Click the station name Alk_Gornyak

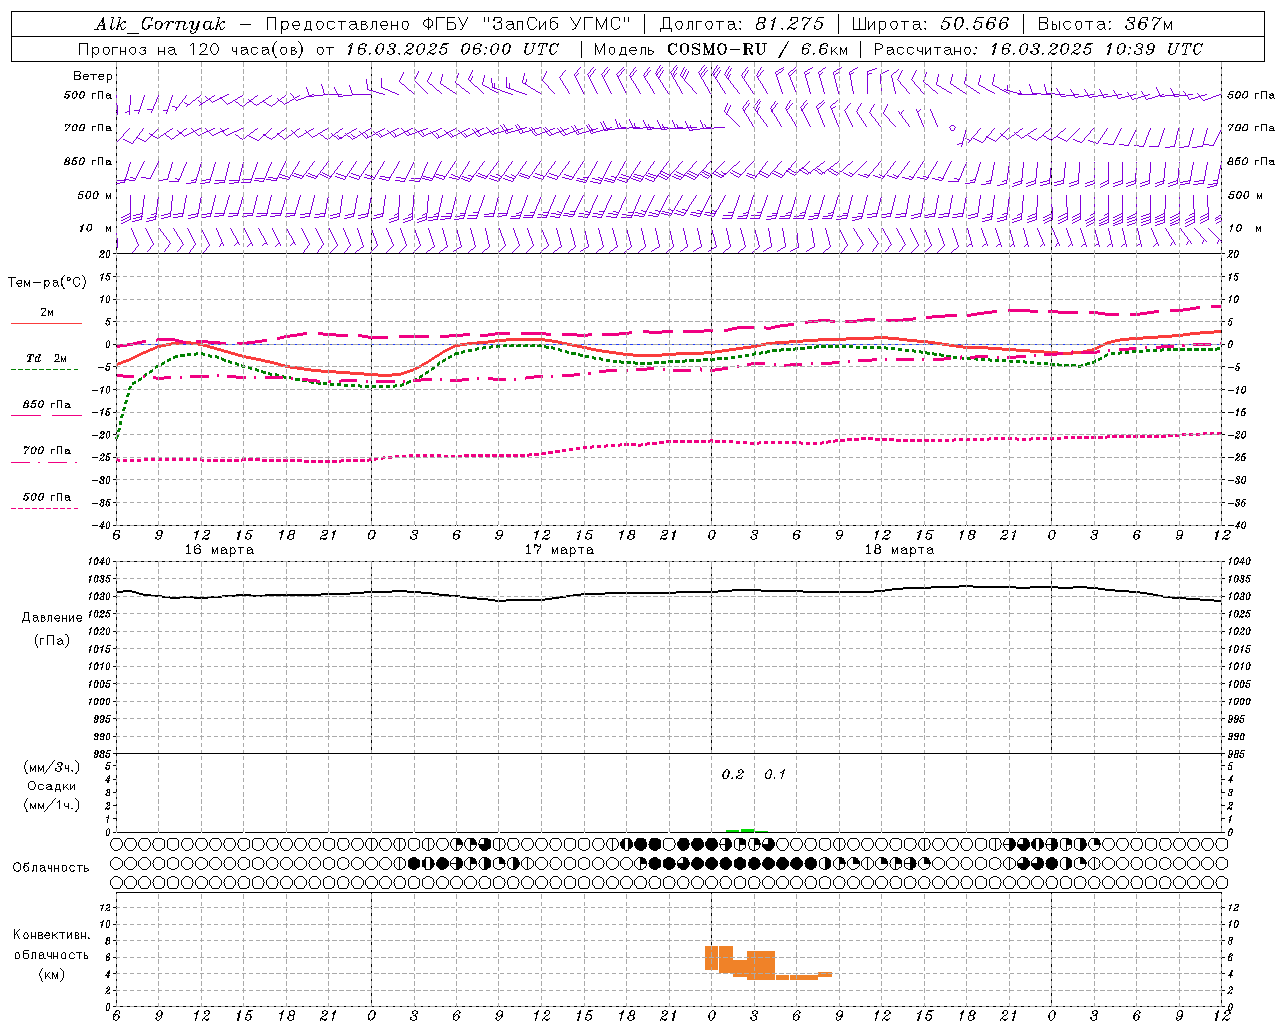point(160,24)
